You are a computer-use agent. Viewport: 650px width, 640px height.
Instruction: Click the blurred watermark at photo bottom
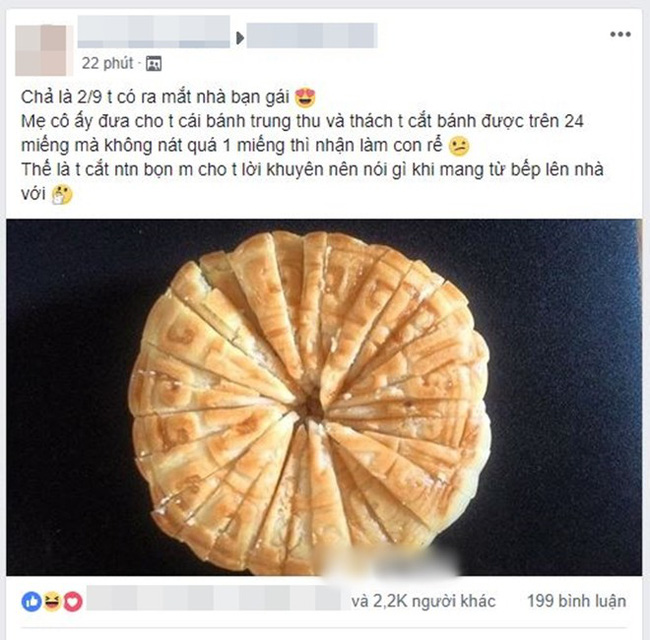(x=390, y=562)
